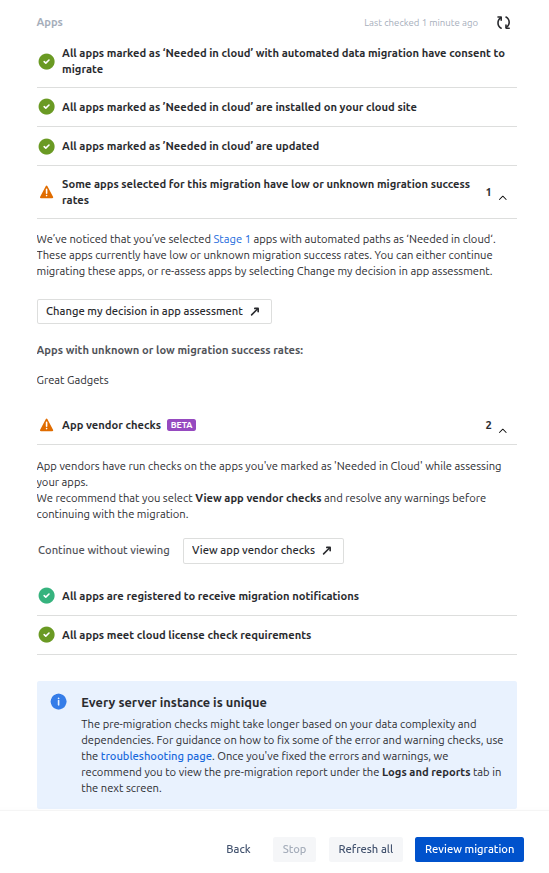Click the BETA badge

coord(182,425)
